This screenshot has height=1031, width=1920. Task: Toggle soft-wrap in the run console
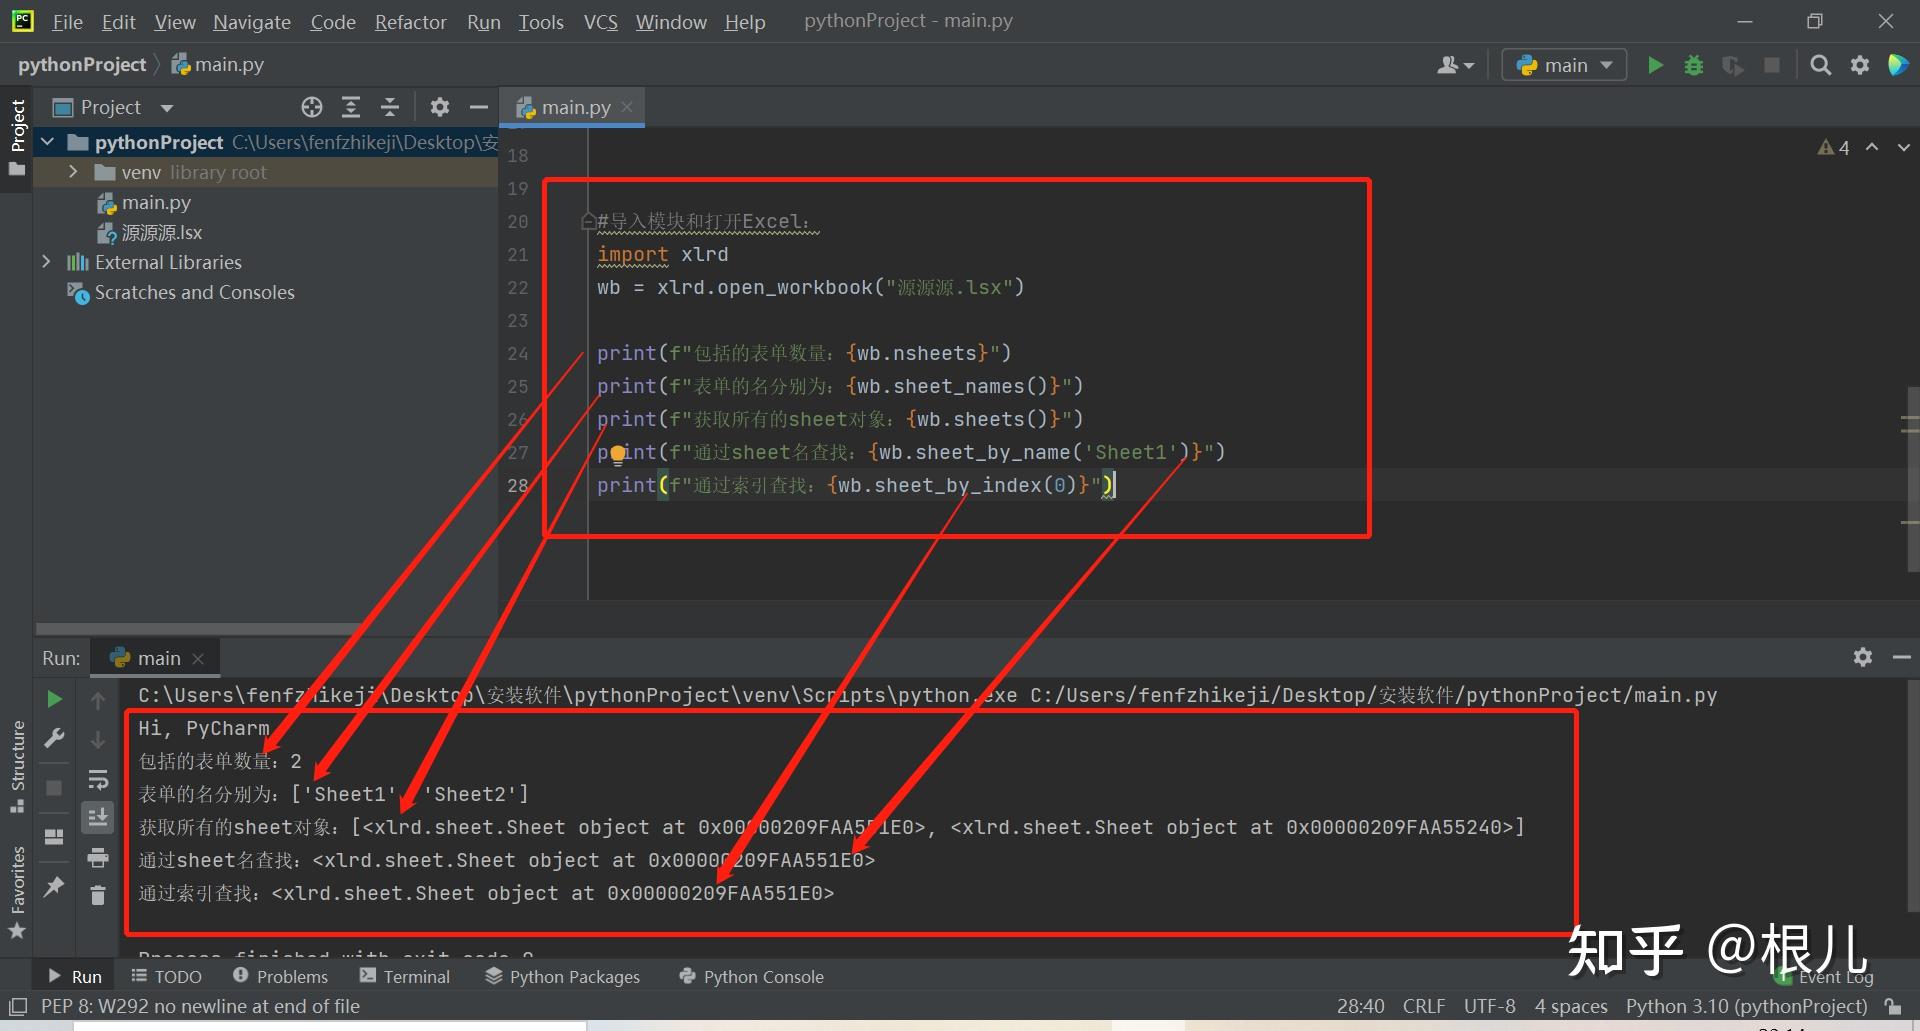coord(97,780)
